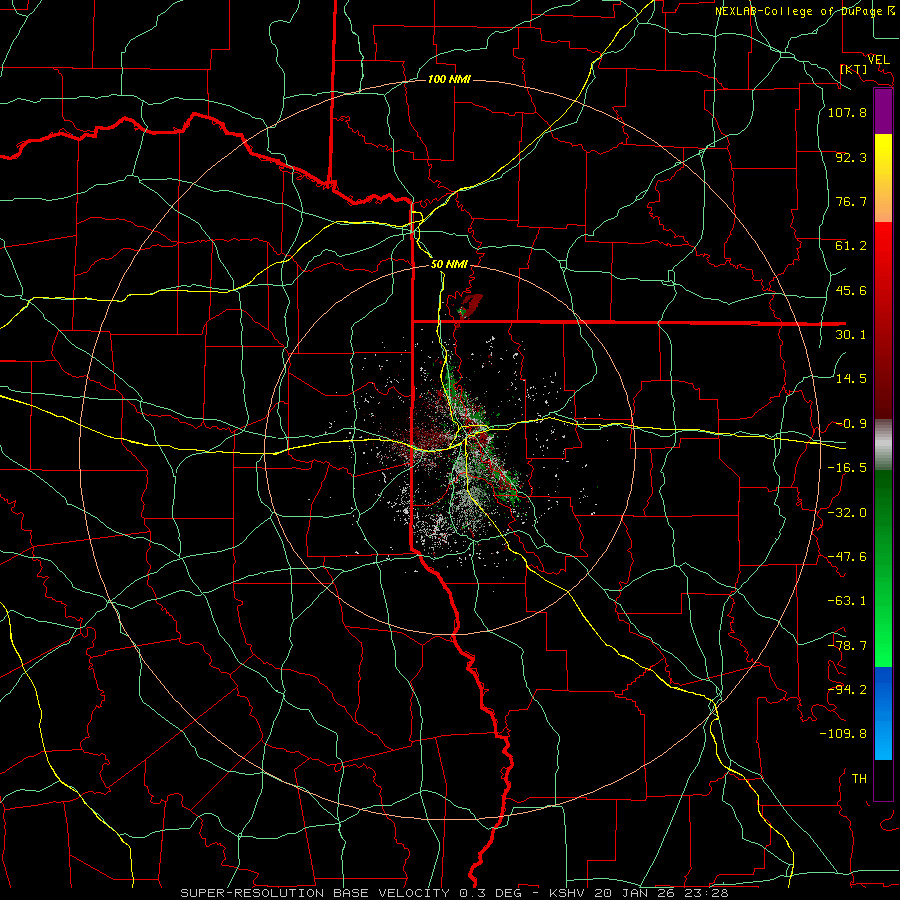Click the dark TH segment of the color bar
Viewport: 900px width, 900px height.
[883, 779]
